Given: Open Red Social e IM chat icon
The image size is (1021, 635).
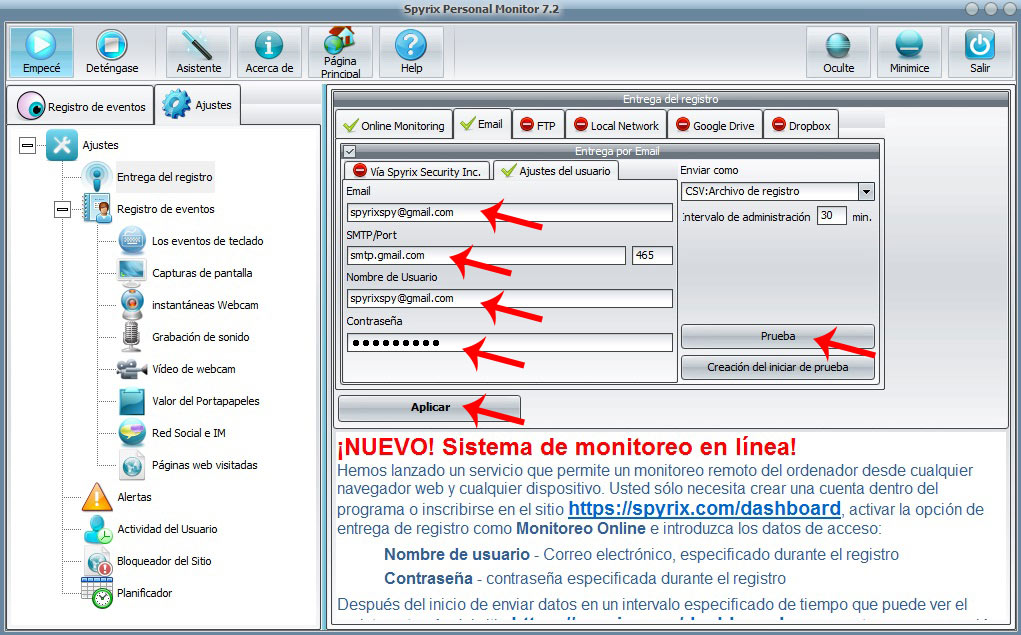Looking at the screenshot, I should pos(132,432).
